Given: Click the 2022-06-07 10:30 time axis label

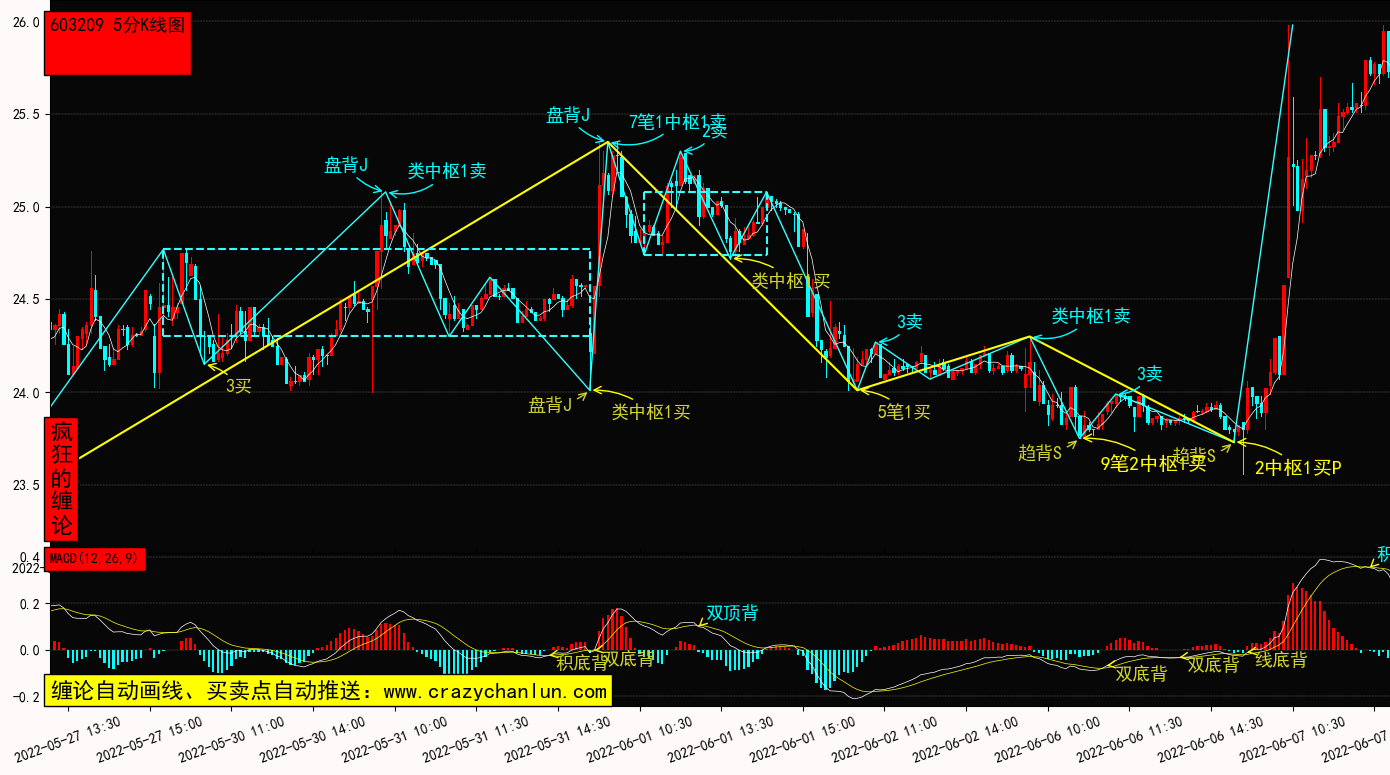Looking at the screenshot, I should pos(1283,739).
